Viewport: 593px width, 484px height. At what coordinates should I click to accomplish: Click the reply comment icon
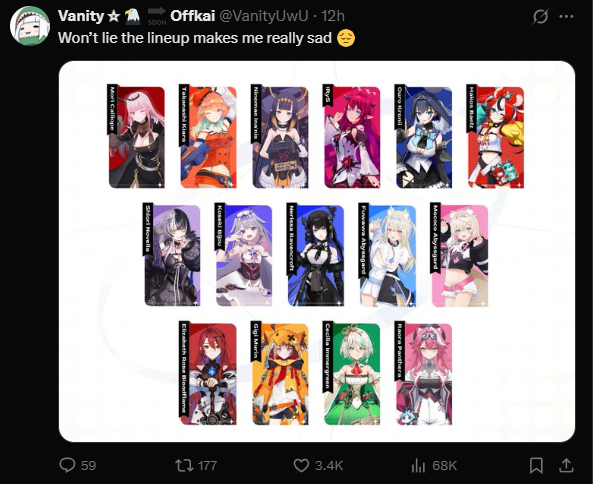click(67, 465)
